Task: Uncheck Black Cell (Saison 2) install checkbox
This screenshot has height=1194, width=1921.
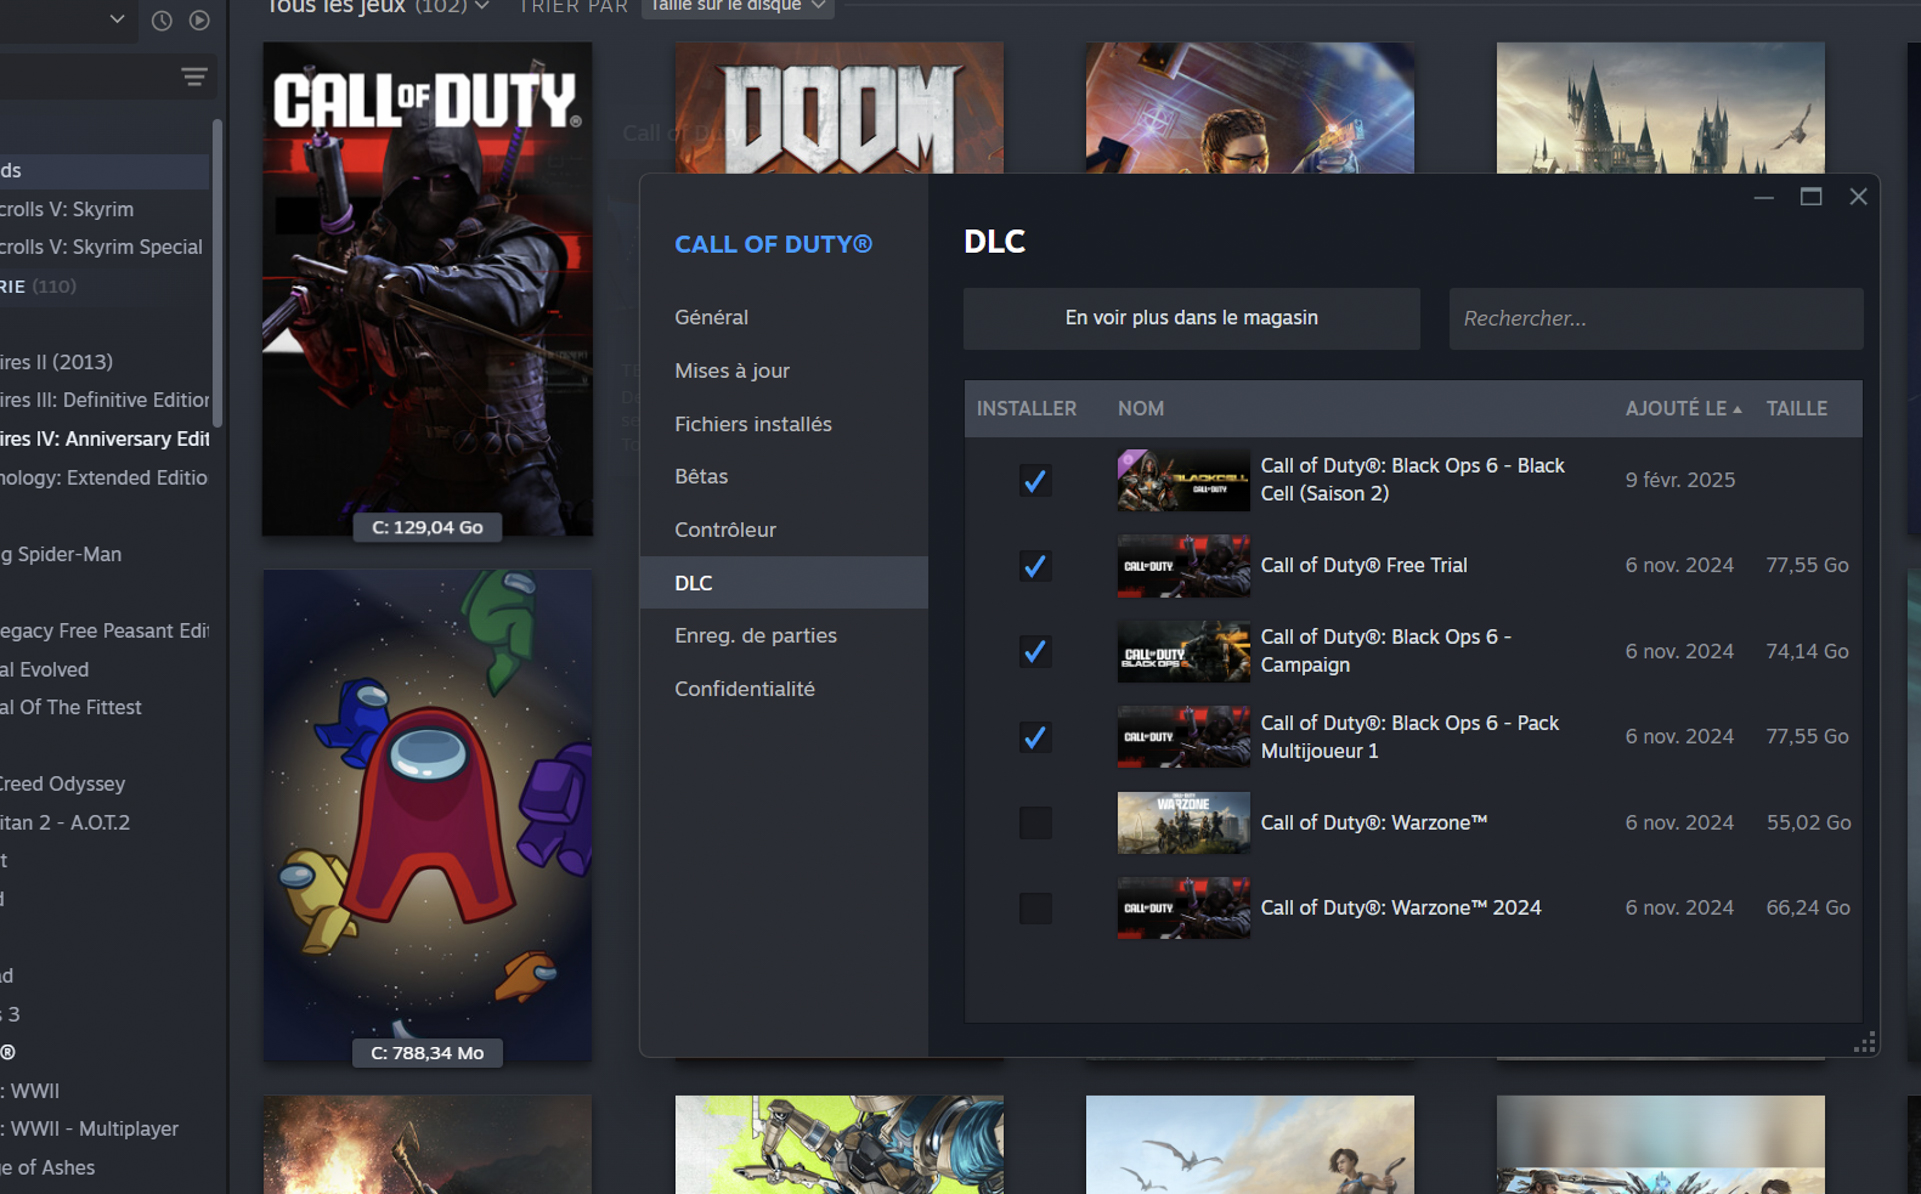Action: pos(1035,480)
